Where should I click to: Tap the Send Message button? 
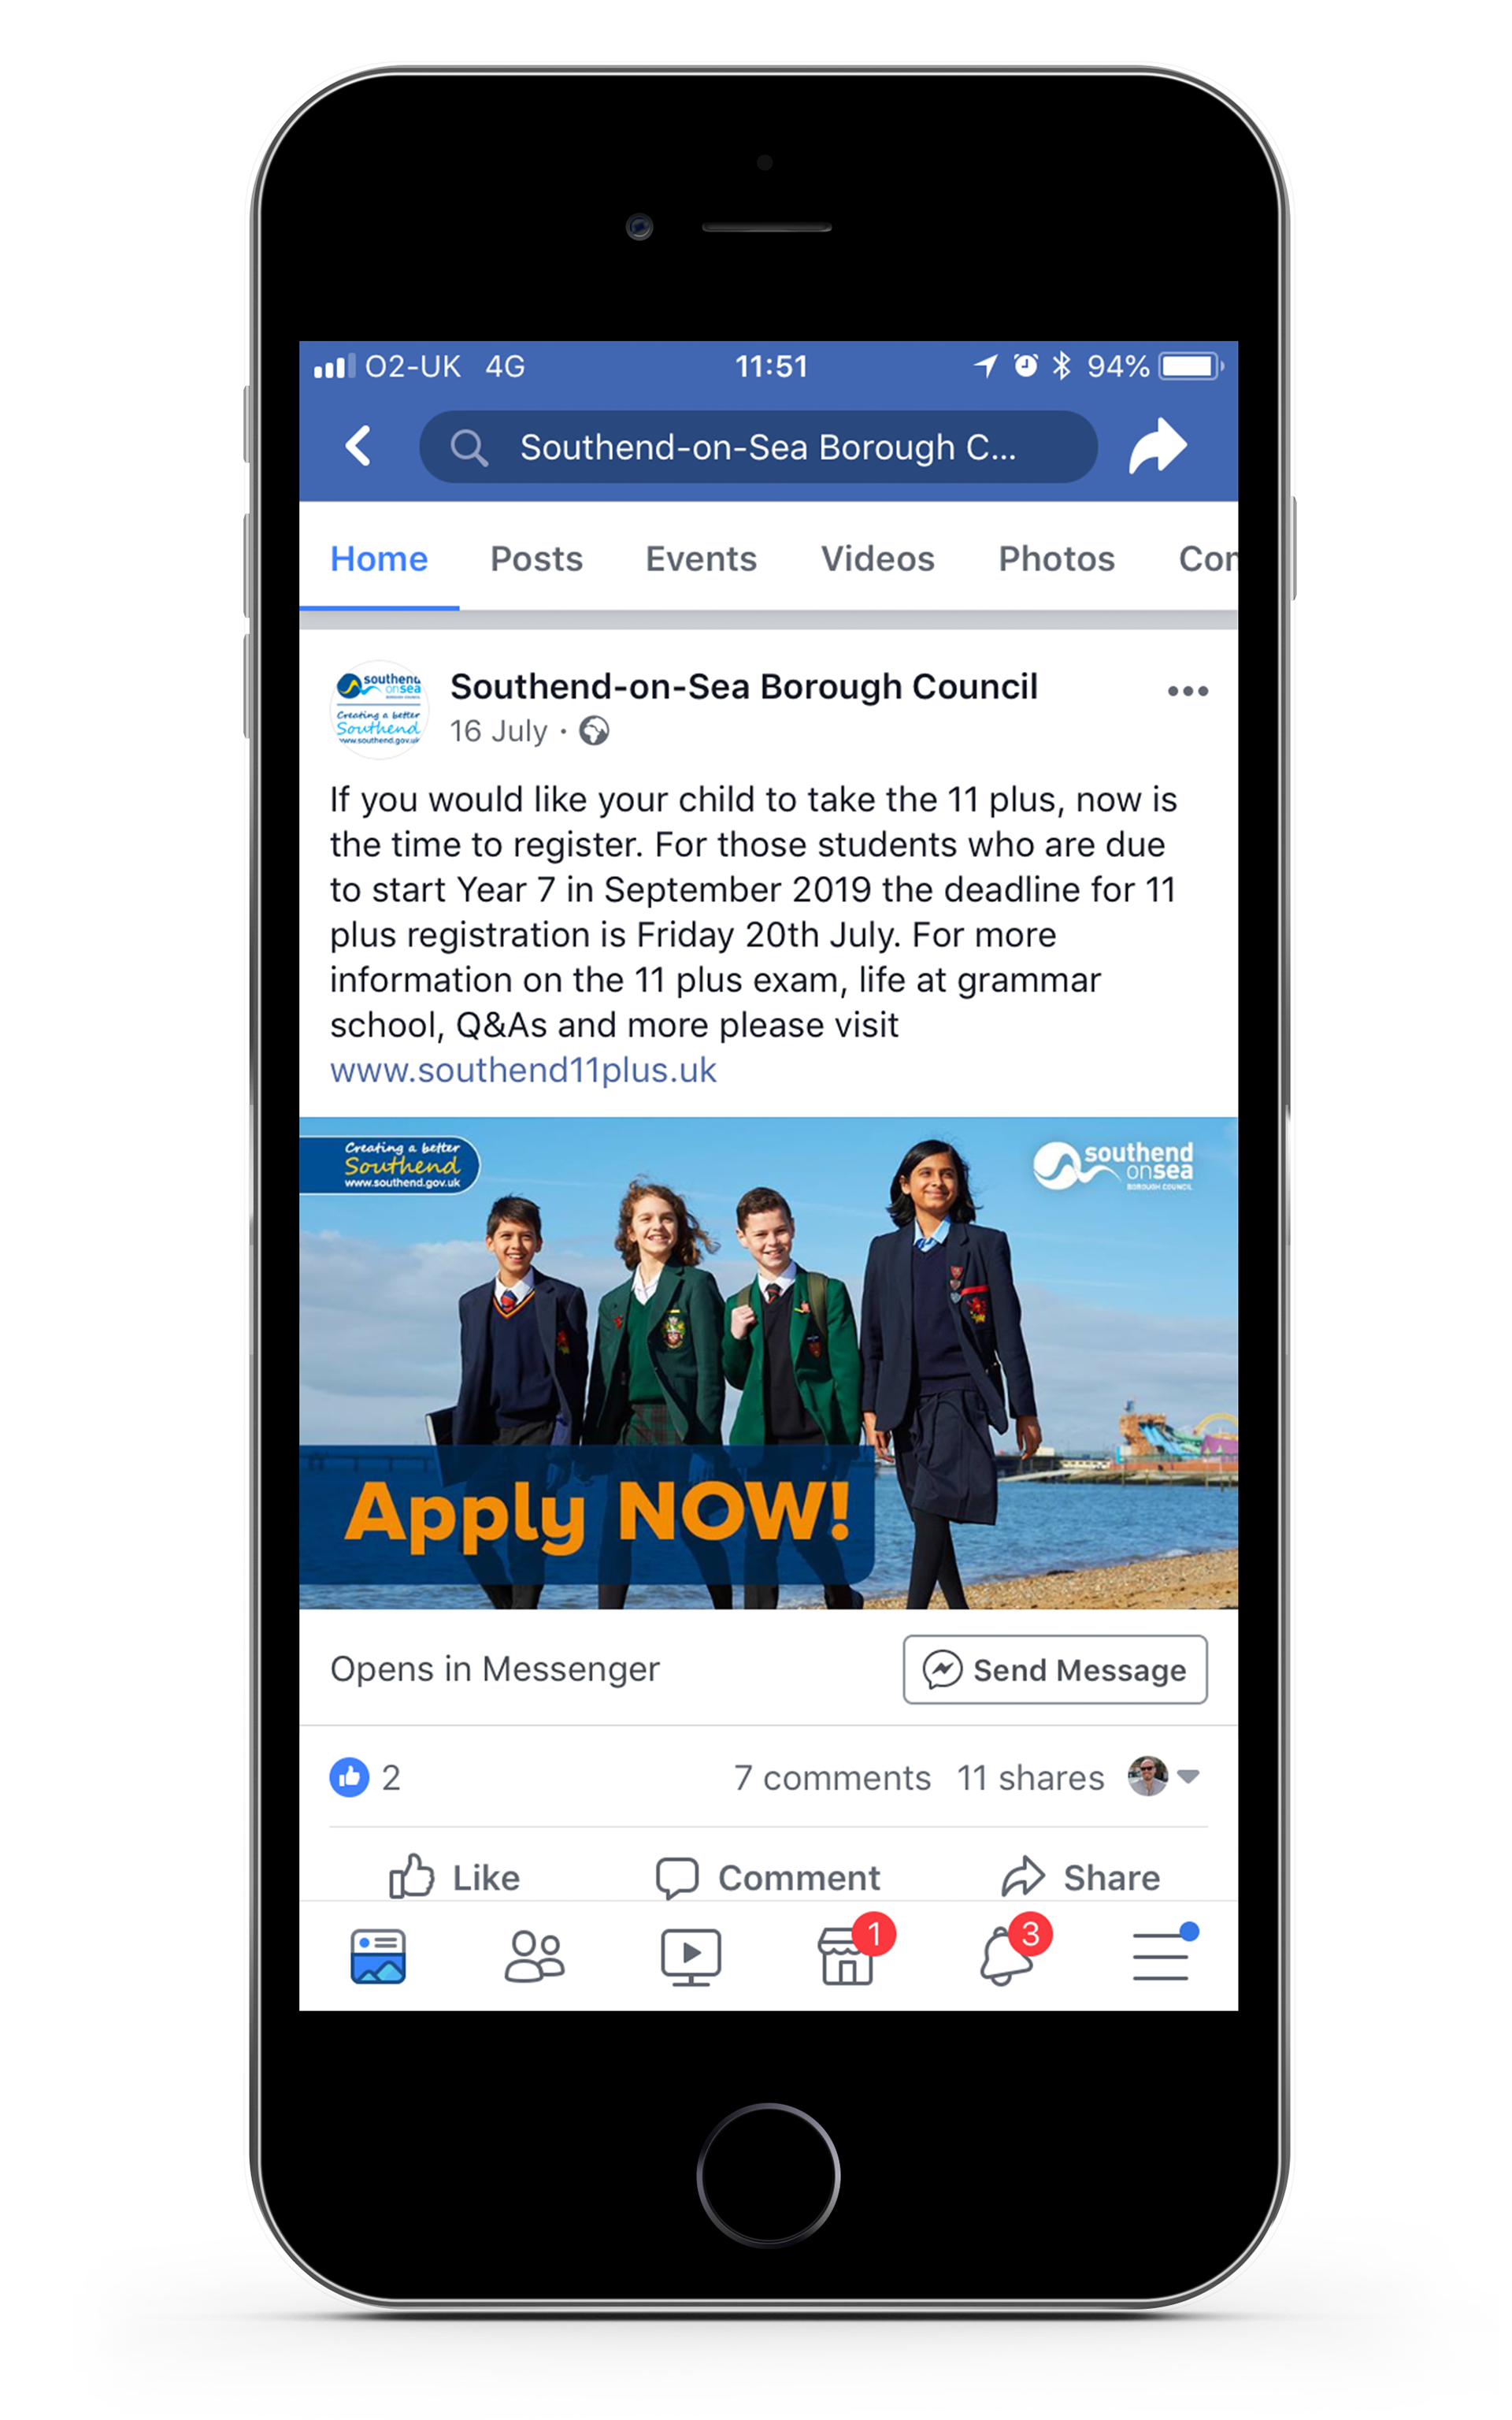click(1054, 1669)
